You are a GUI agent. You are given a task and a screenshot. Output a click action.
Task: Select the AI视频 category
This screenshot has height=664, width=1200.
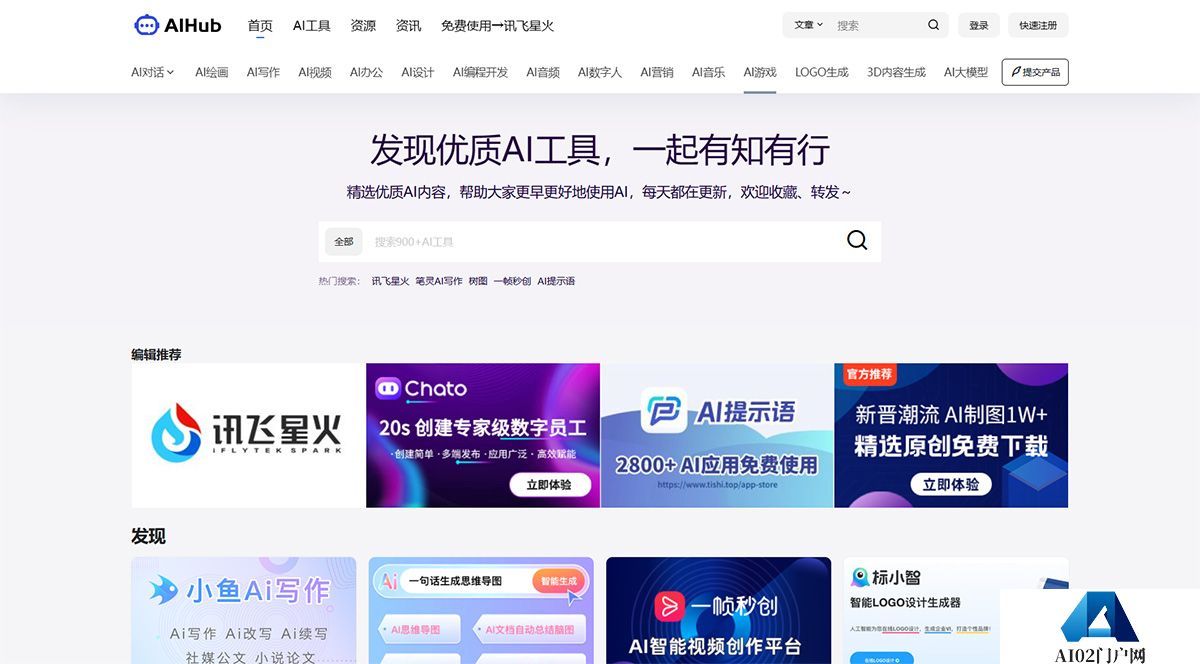pos(315,72)
